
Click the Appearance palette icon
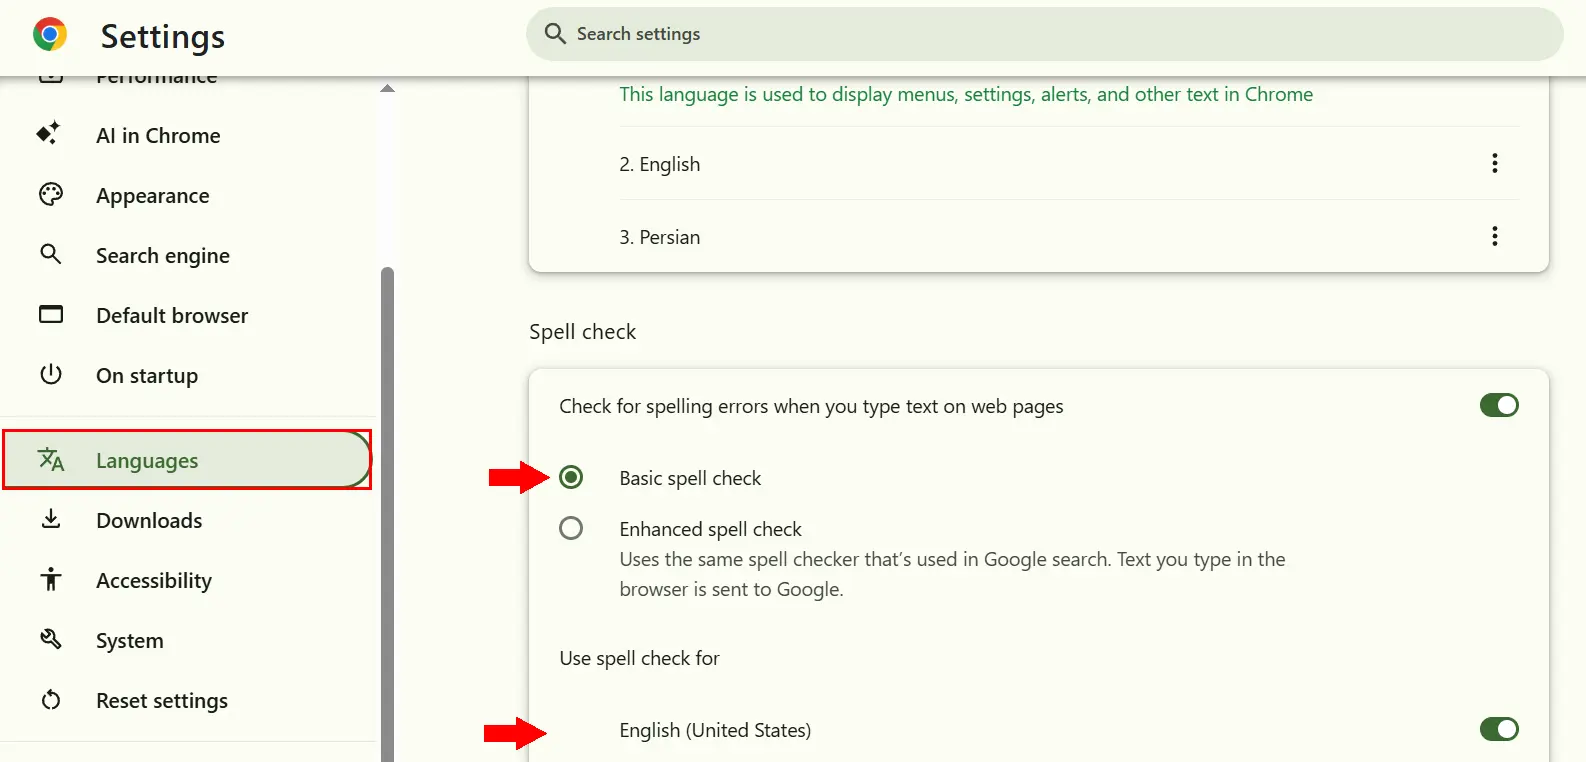pyautogui.click(x=51, y=194)
